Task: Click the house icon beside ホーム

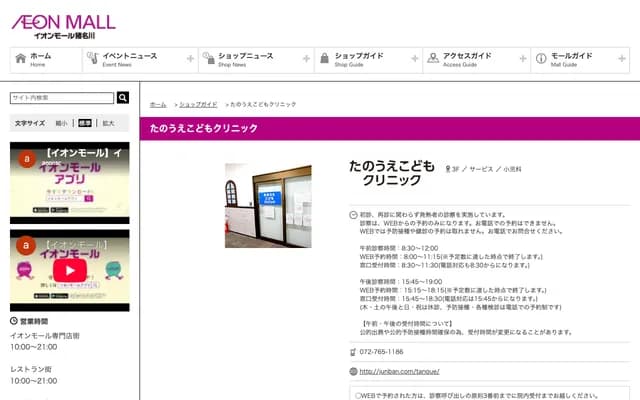Action: click(x=20, y=58)
